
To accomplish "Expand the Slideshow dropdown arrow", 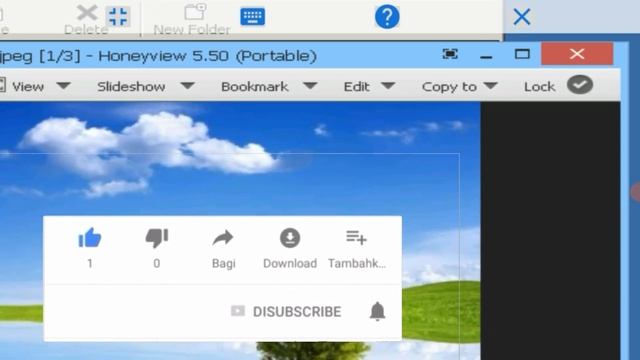I will point(187,86).
